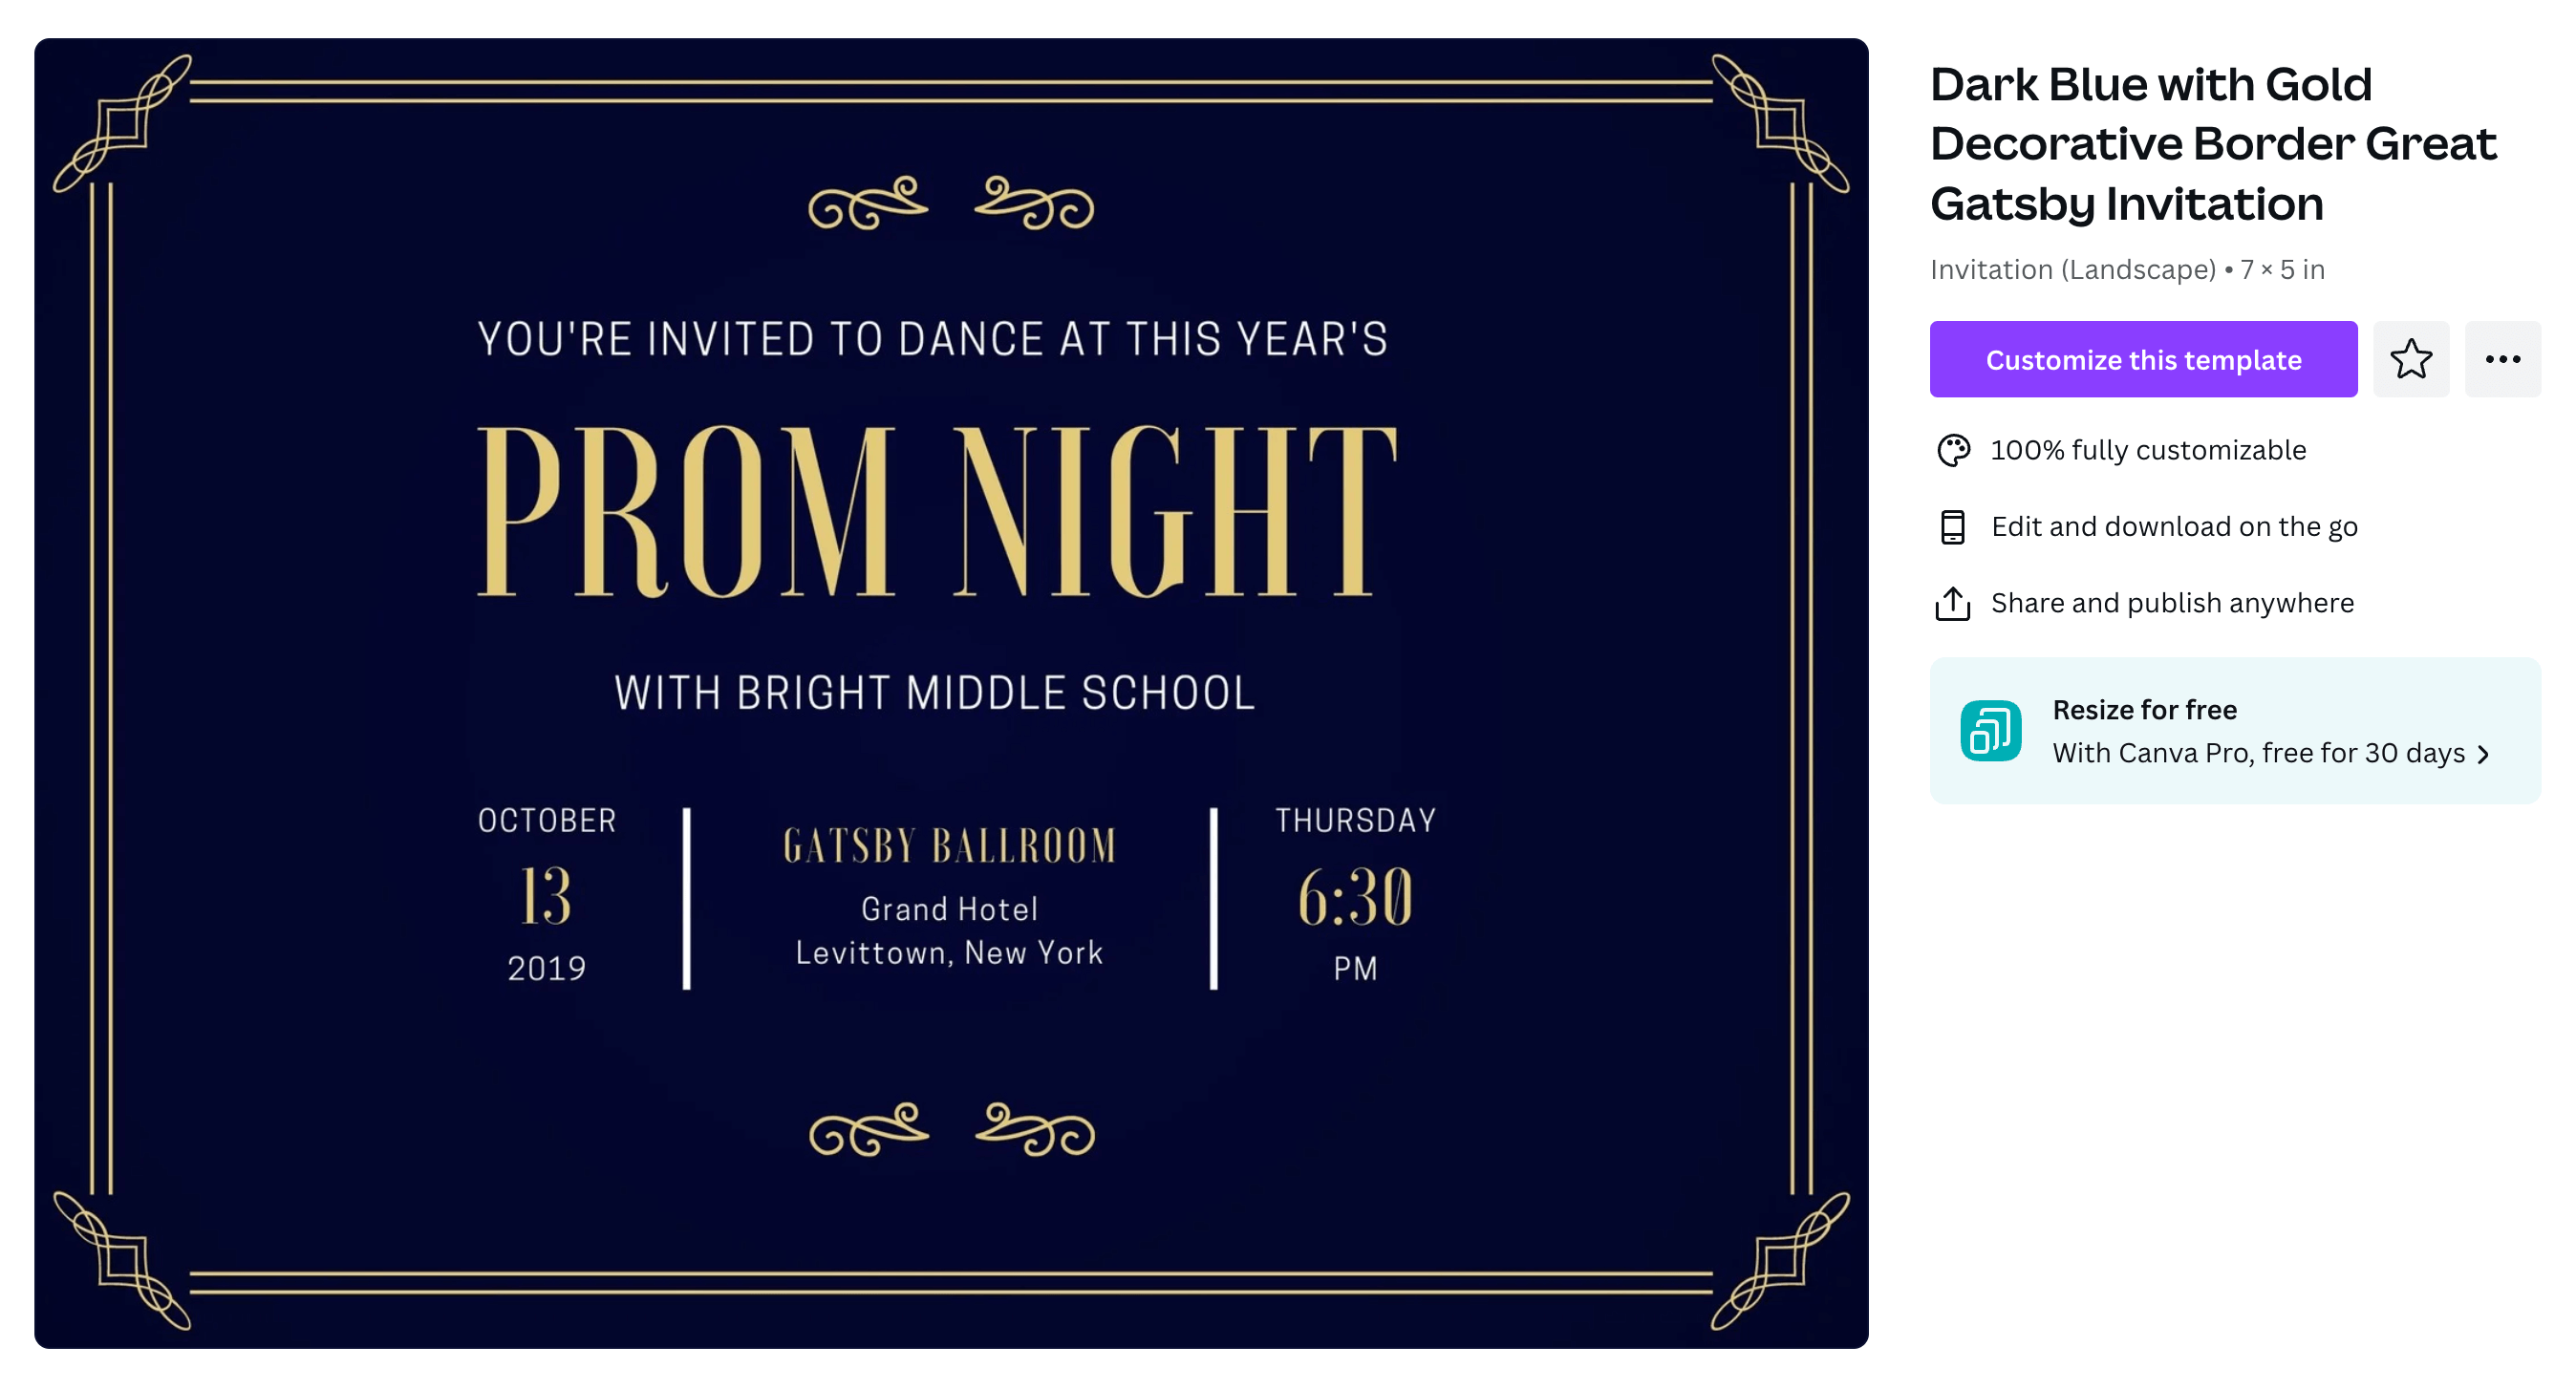This screenshot has width=2576, height=1389.
Task: Click the phone icon beside Edit and download
Action: tap(1952, 527)
